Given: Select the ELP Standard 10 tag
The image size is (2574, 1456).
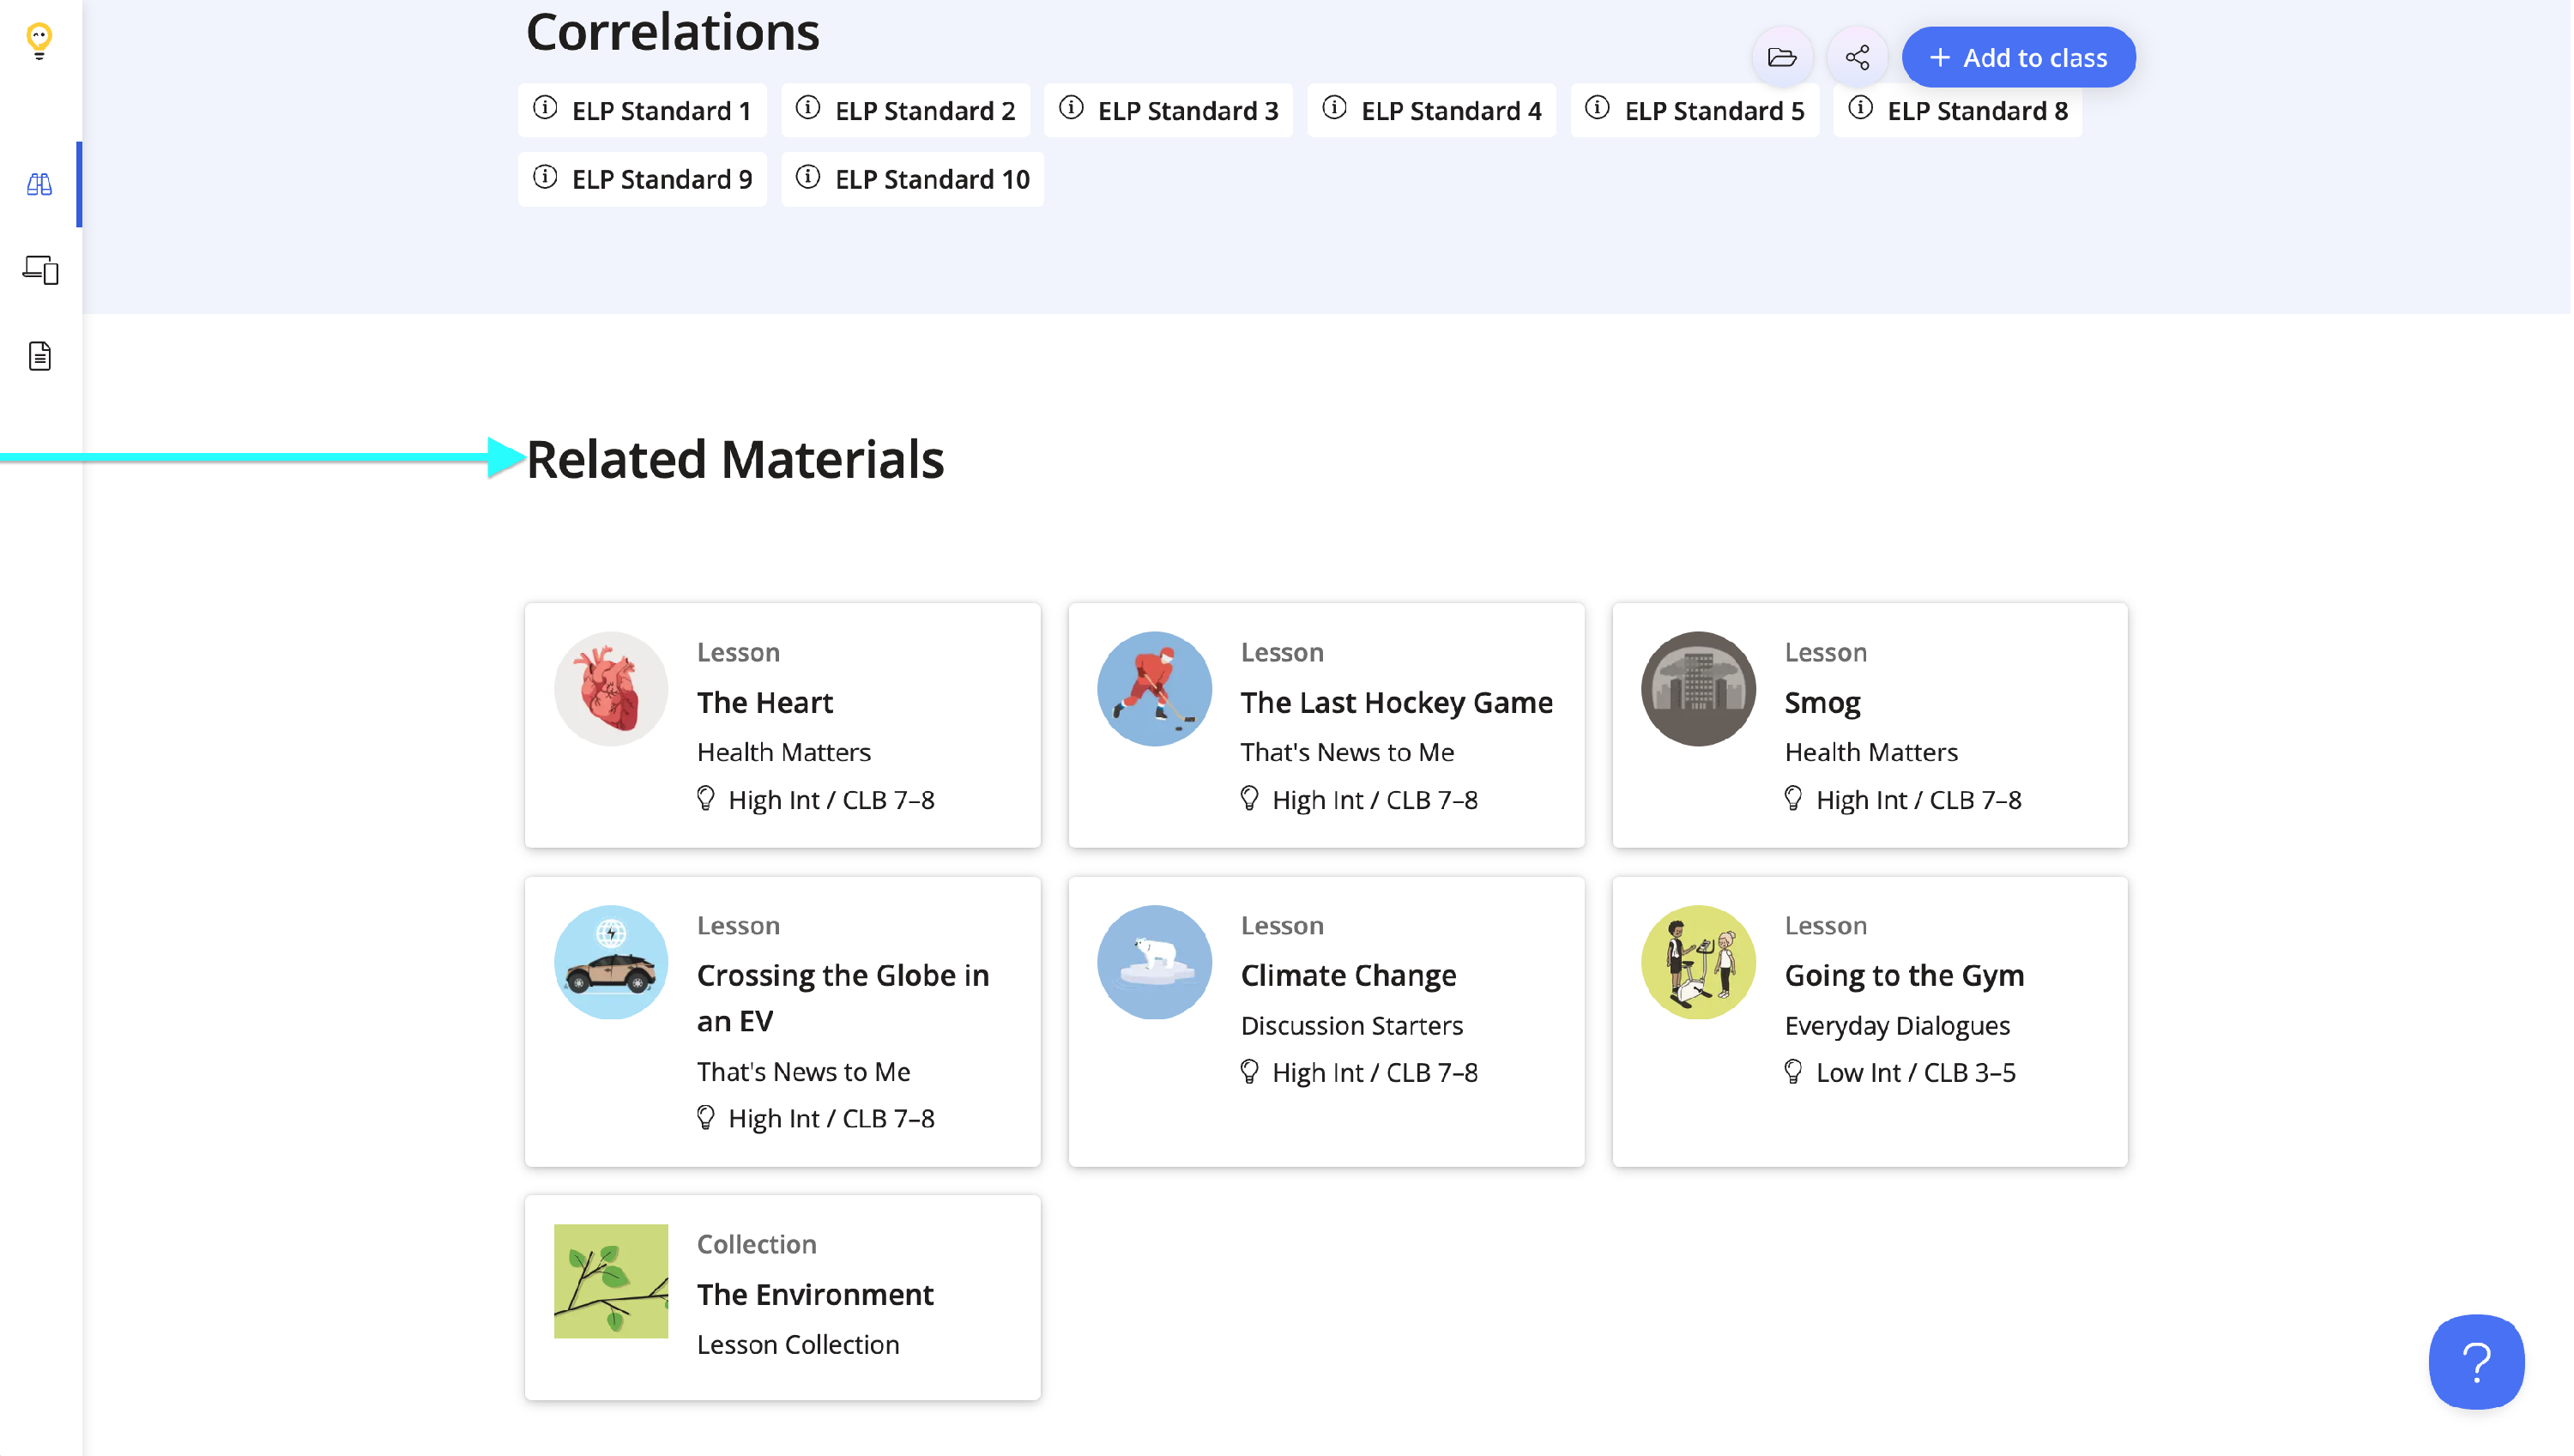Looking at the screenshot, I should pyautogui.click(x=913, y=179).
